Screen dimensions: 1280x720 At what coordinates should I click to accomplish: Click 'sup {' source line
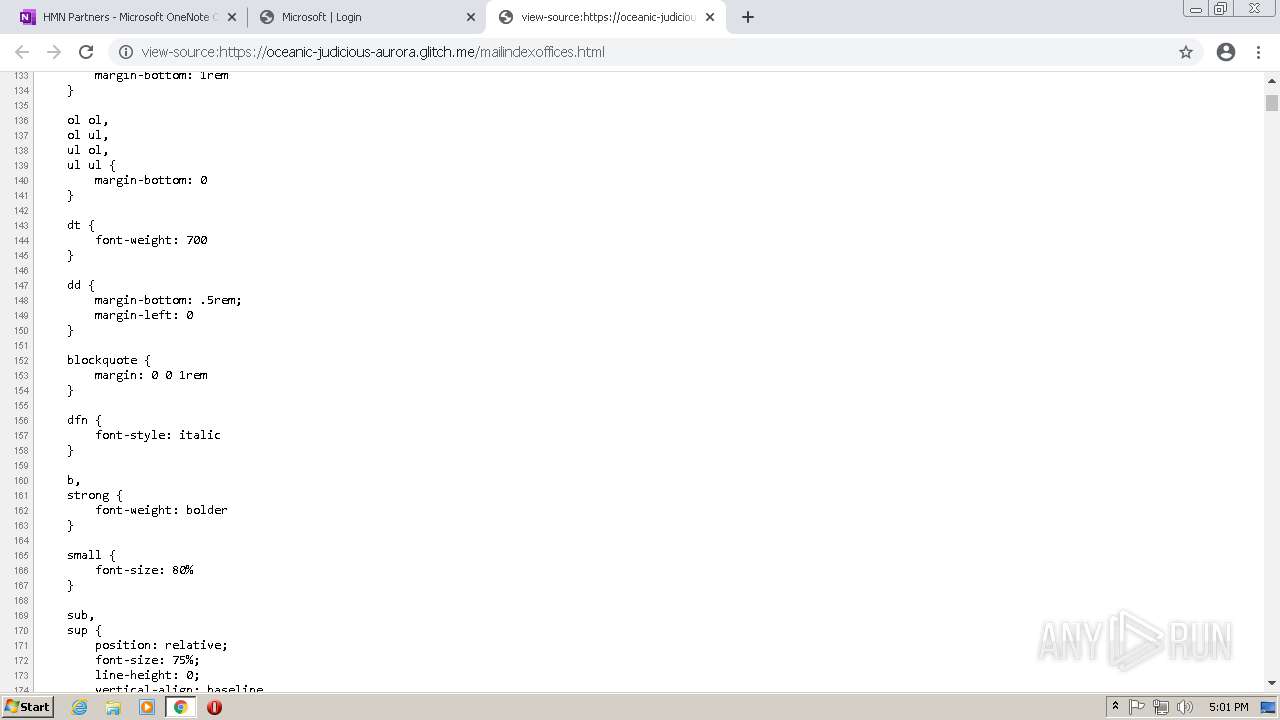pyautogui.click(x=84, y=630)
